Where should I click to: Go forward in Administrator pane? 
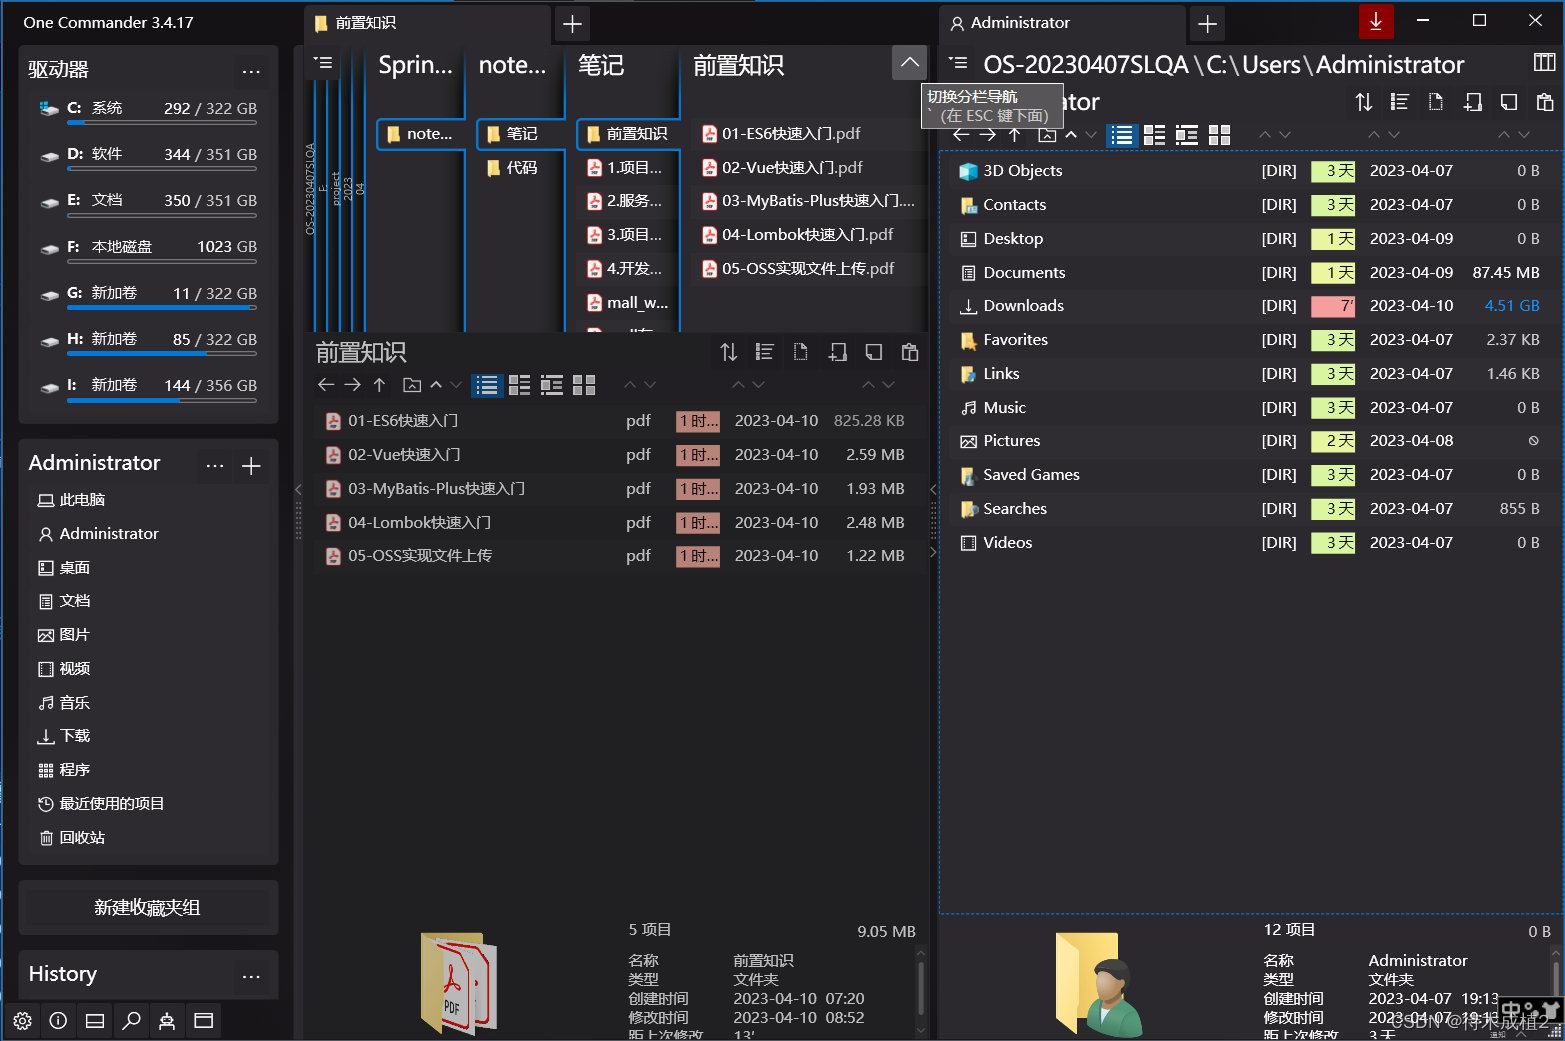tap(987, 135)
